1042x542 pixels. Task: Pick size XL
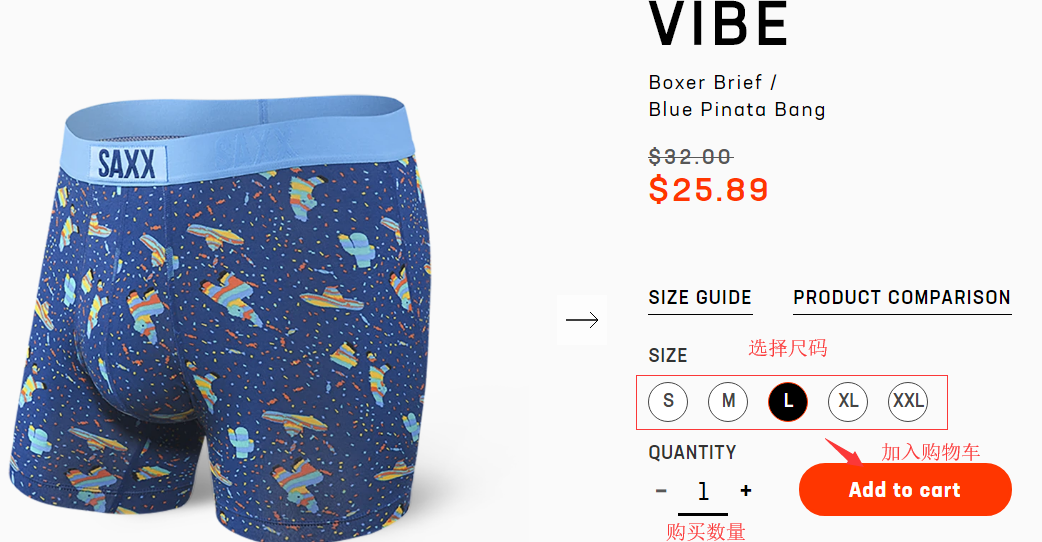[848, 401]
